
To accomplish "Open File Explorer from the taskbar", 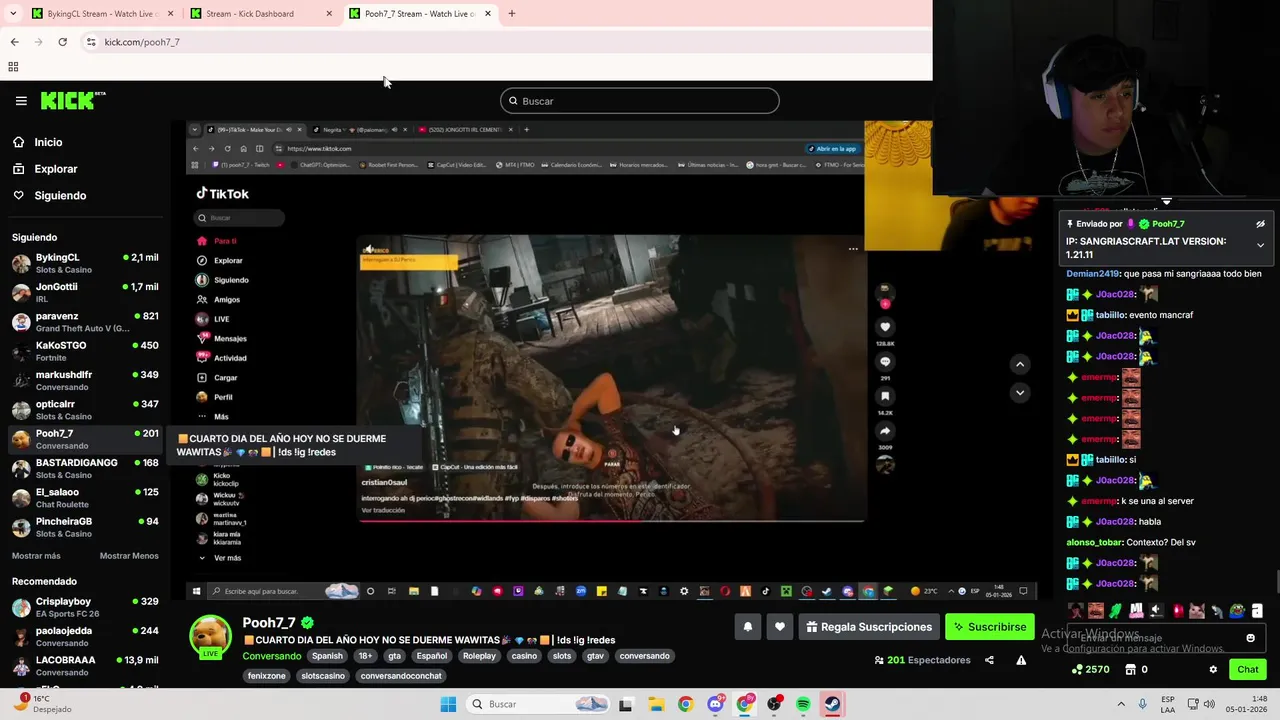I will click(x=656, y=704).
